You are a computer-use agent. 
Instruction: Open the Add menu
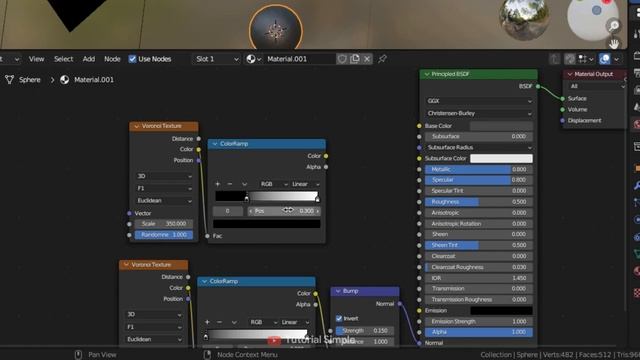[x=89, y=59]
